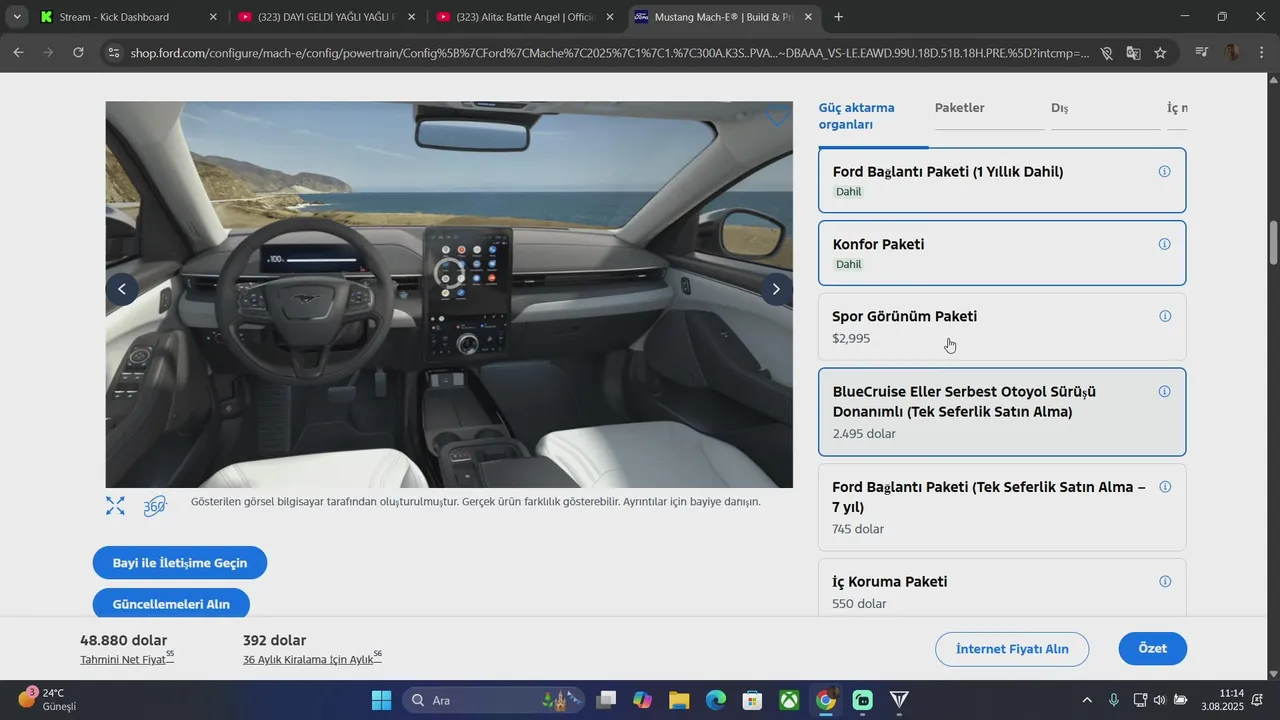Open info for Ford Bağlantı Paketi (1 Yıllık Dahil)
The image size is (1280, 720).
tap(1164, 172)
